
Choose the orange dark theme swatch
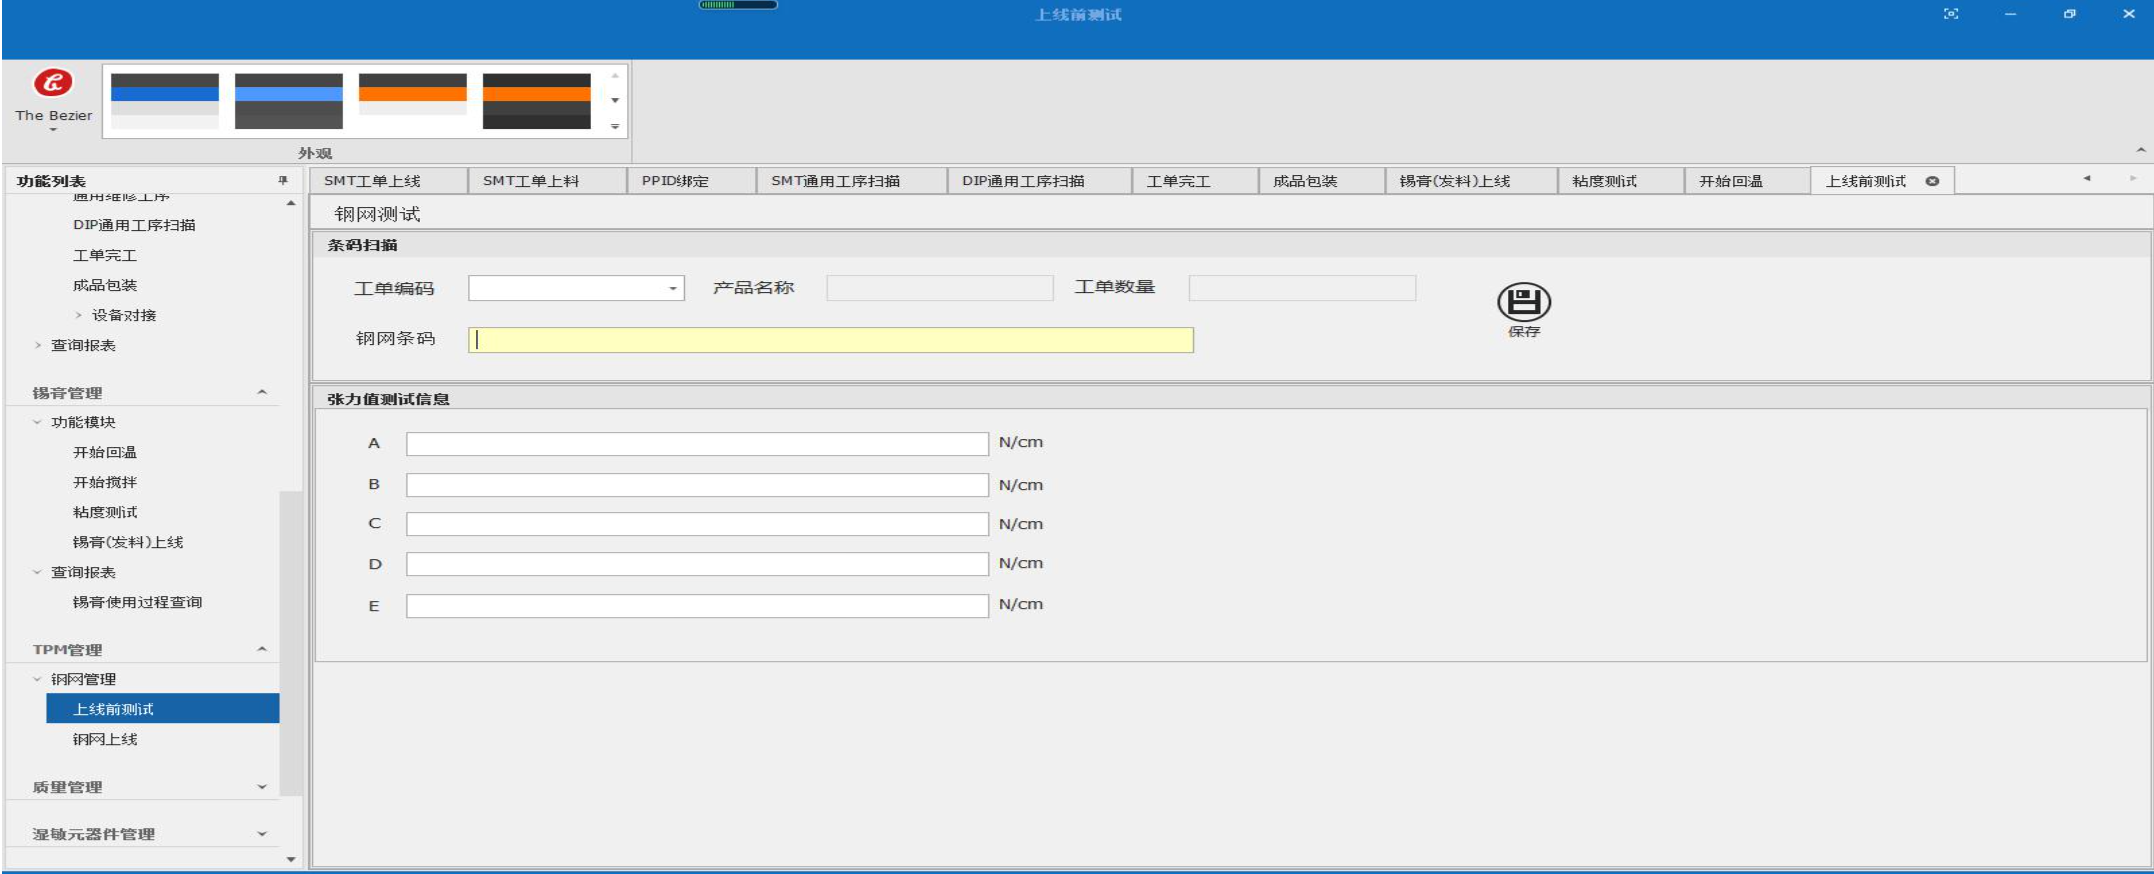tap(536, 101)
